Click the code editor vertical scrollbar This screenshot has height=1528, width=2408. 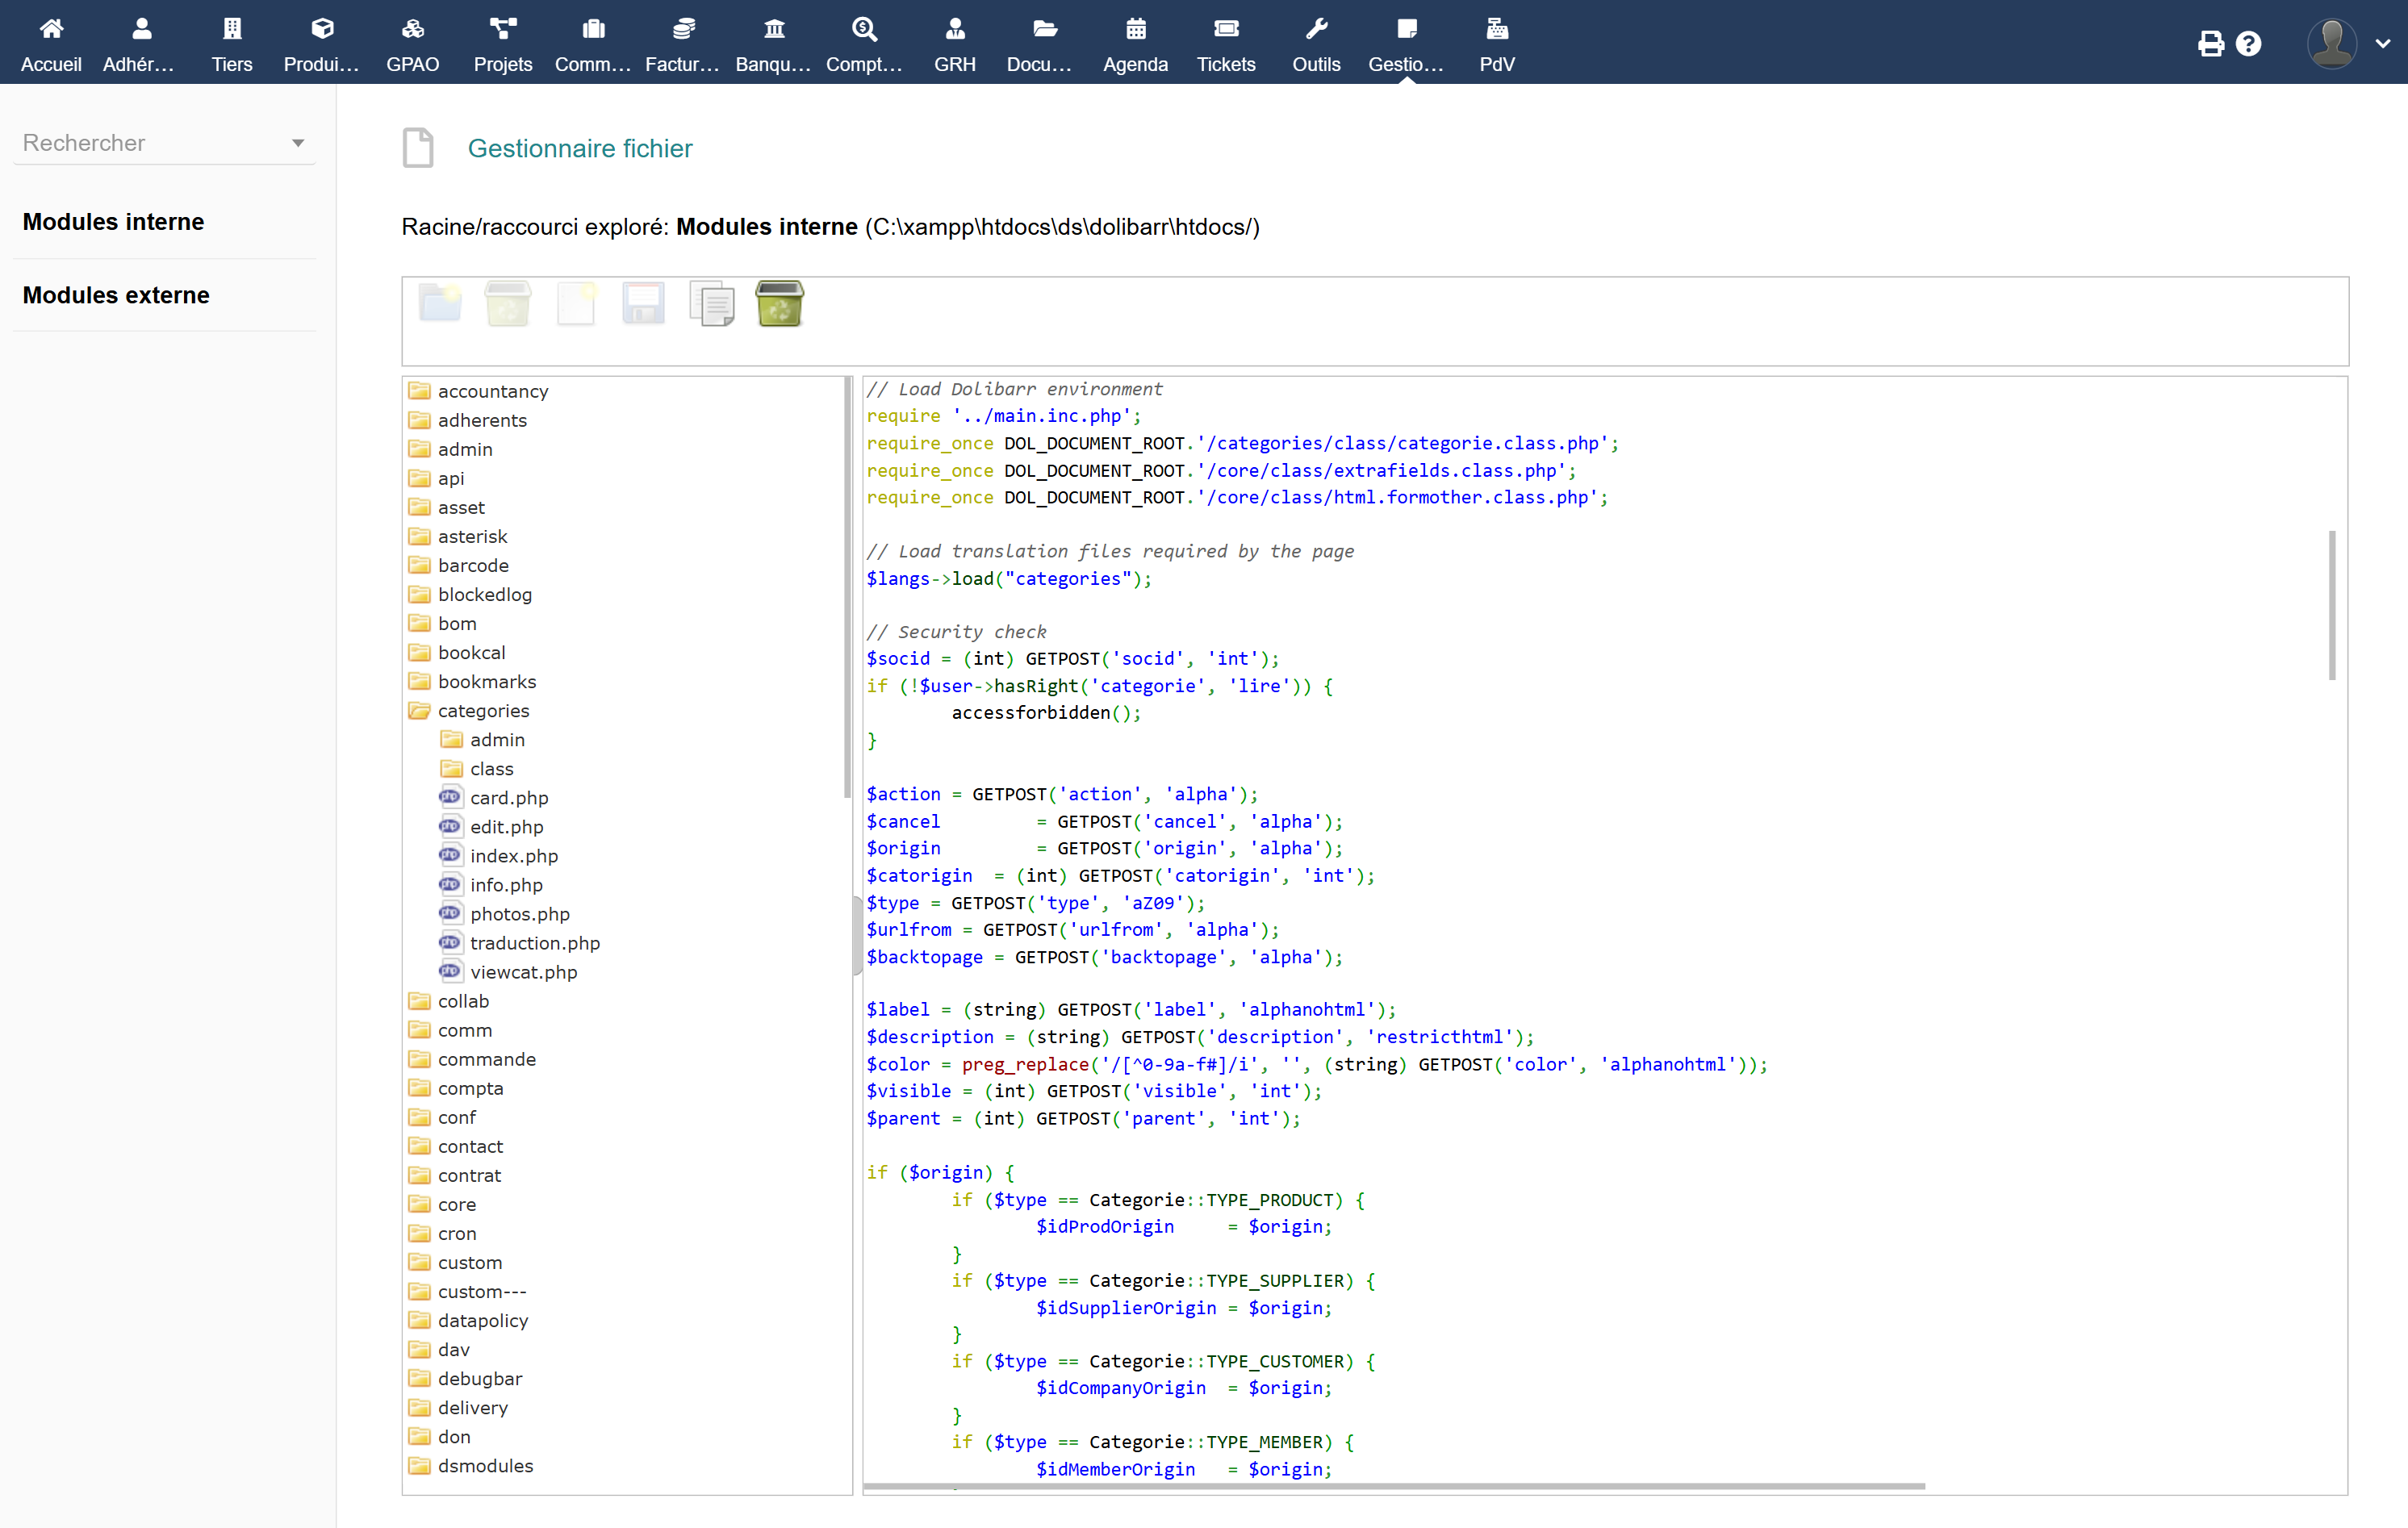[x=2331, y=605]
